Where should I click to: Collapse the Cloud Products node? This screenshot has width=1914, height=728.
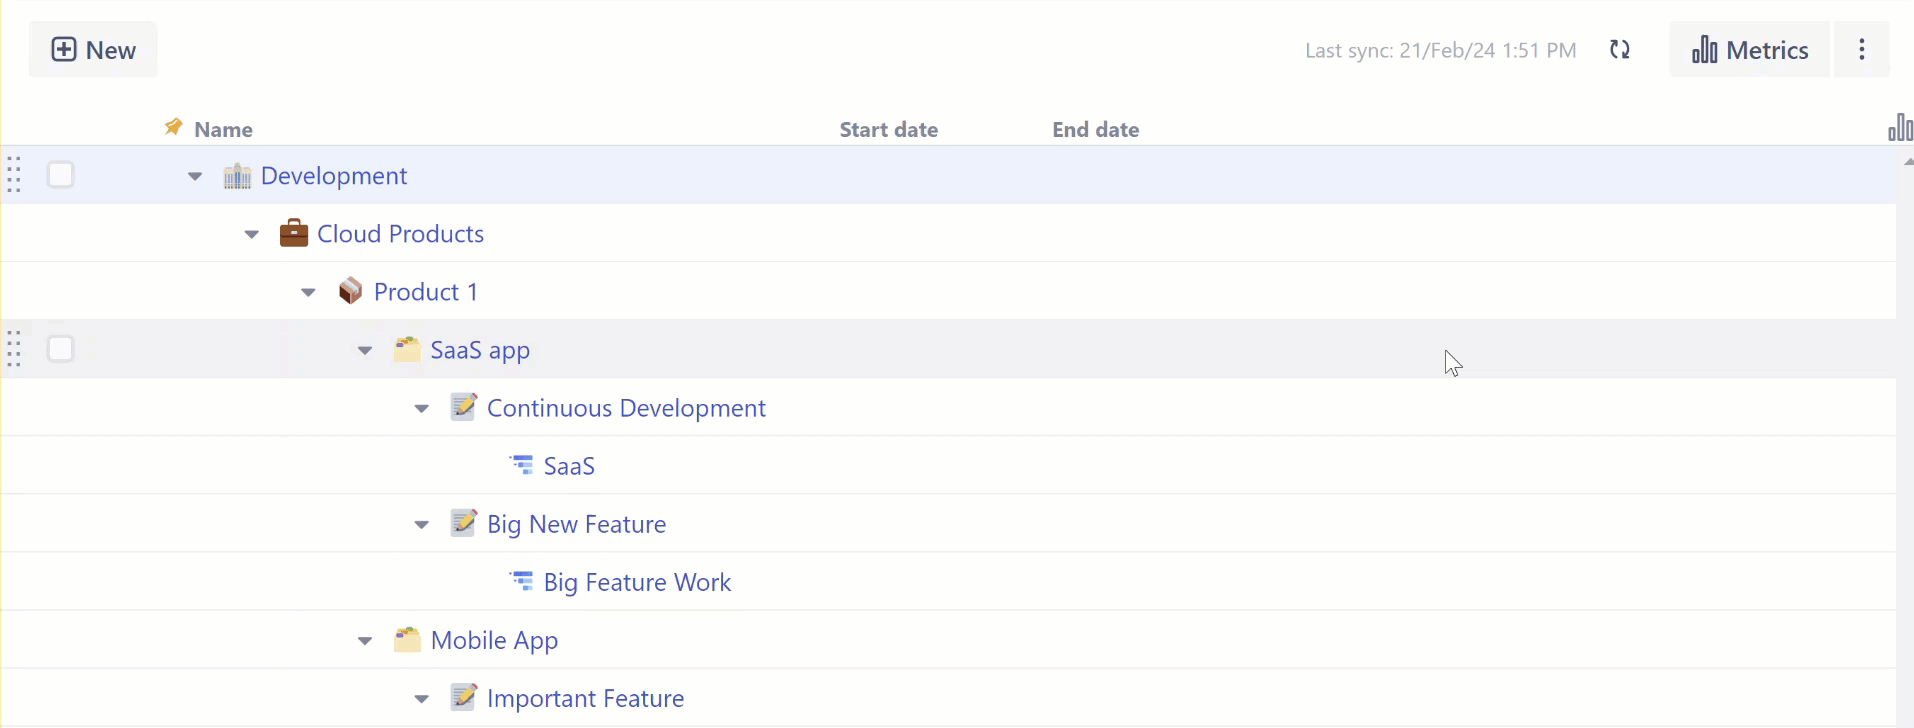pos(252,235)
